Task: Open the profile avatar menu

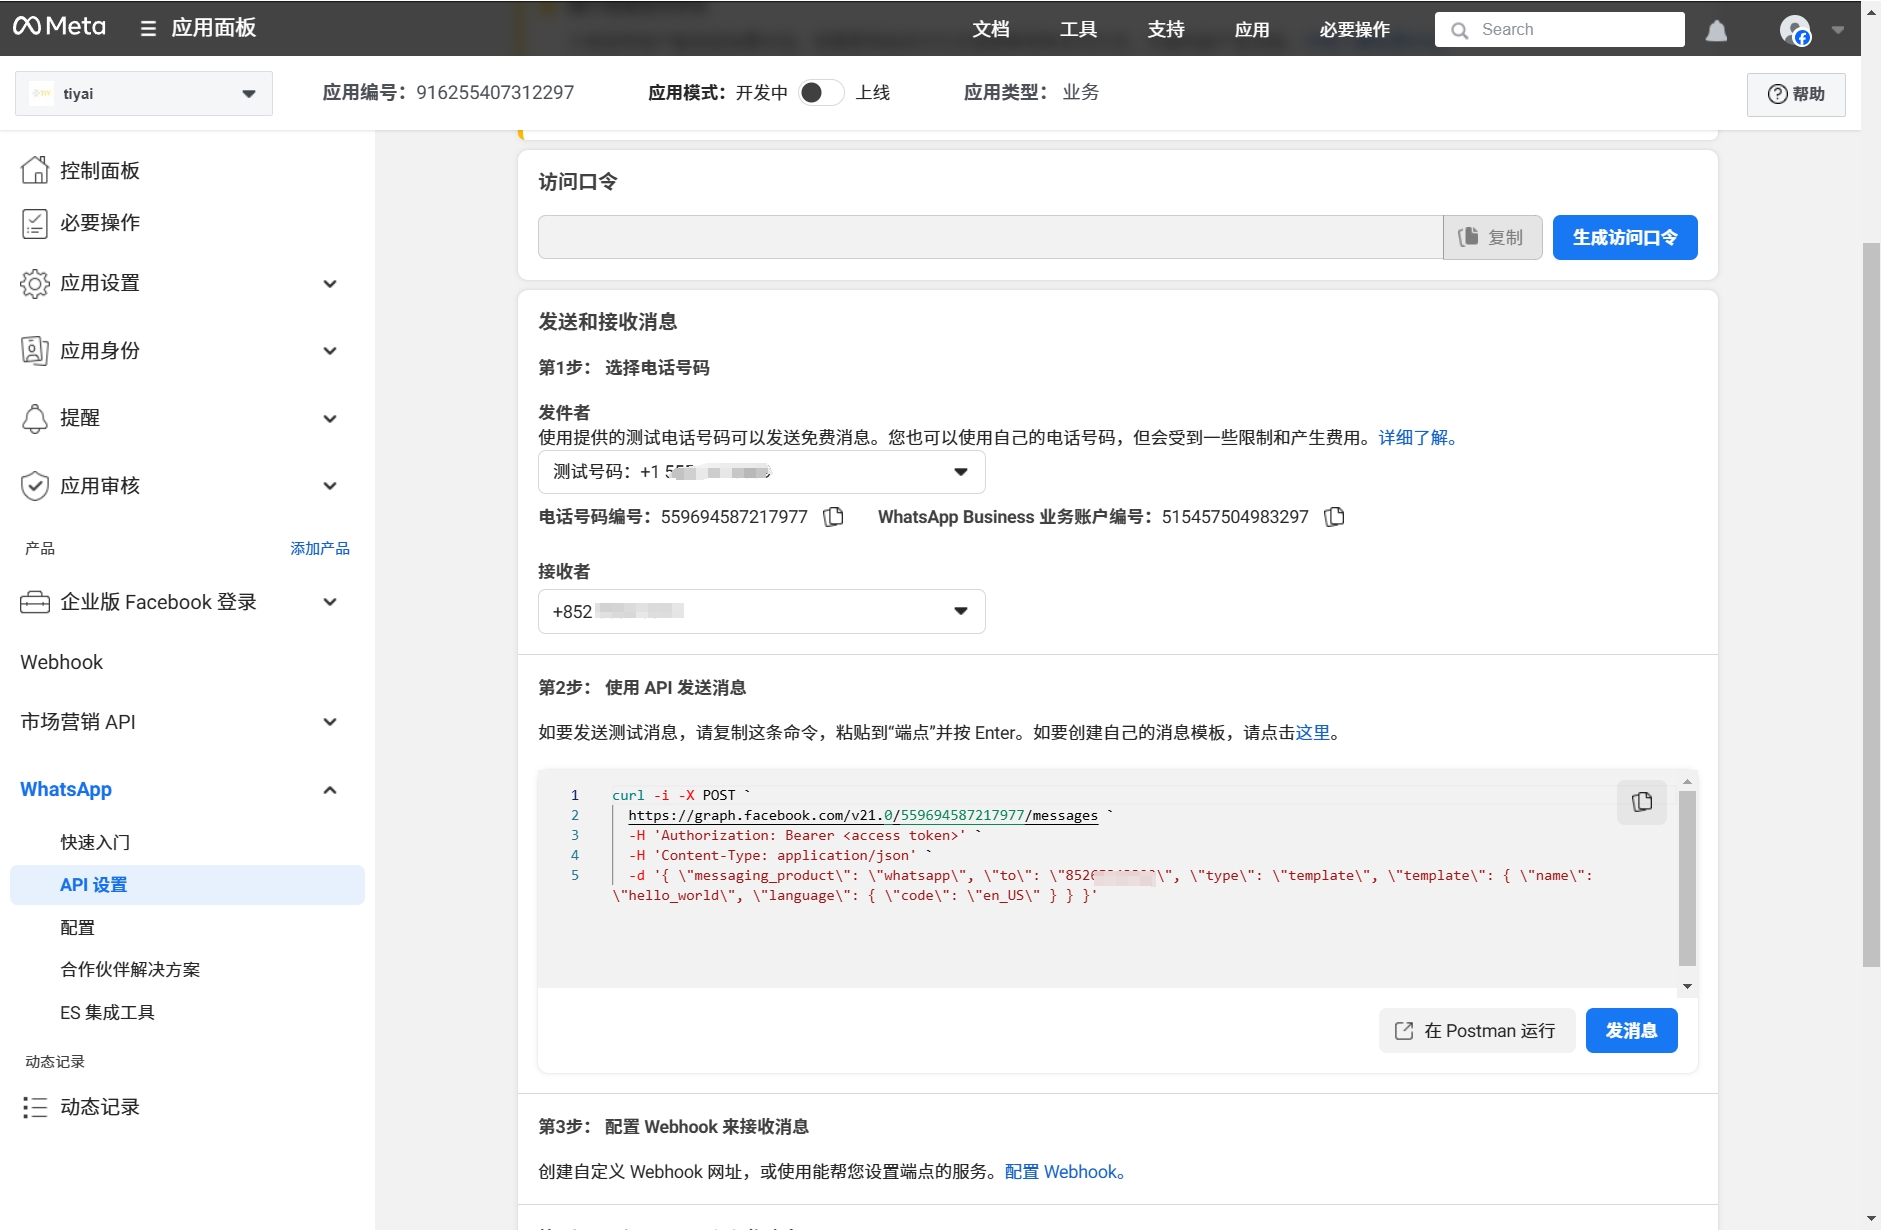Action: point(1795,30)
